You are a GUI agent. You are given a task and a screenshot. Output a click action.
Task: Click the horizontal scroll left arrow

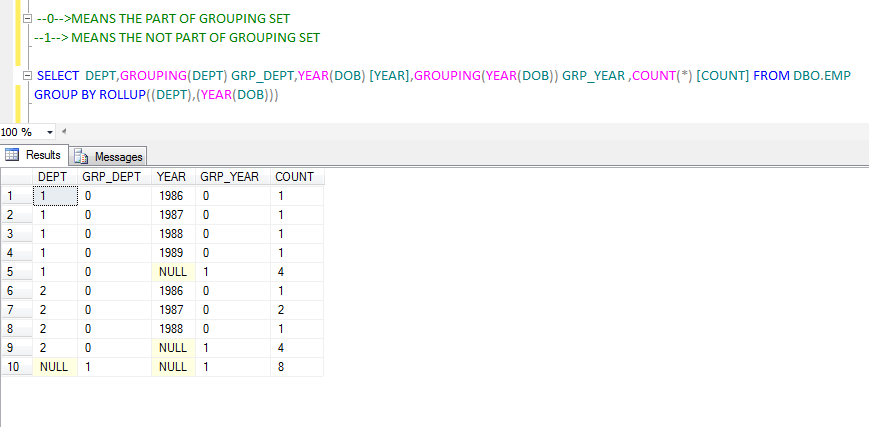pos(63,132)
